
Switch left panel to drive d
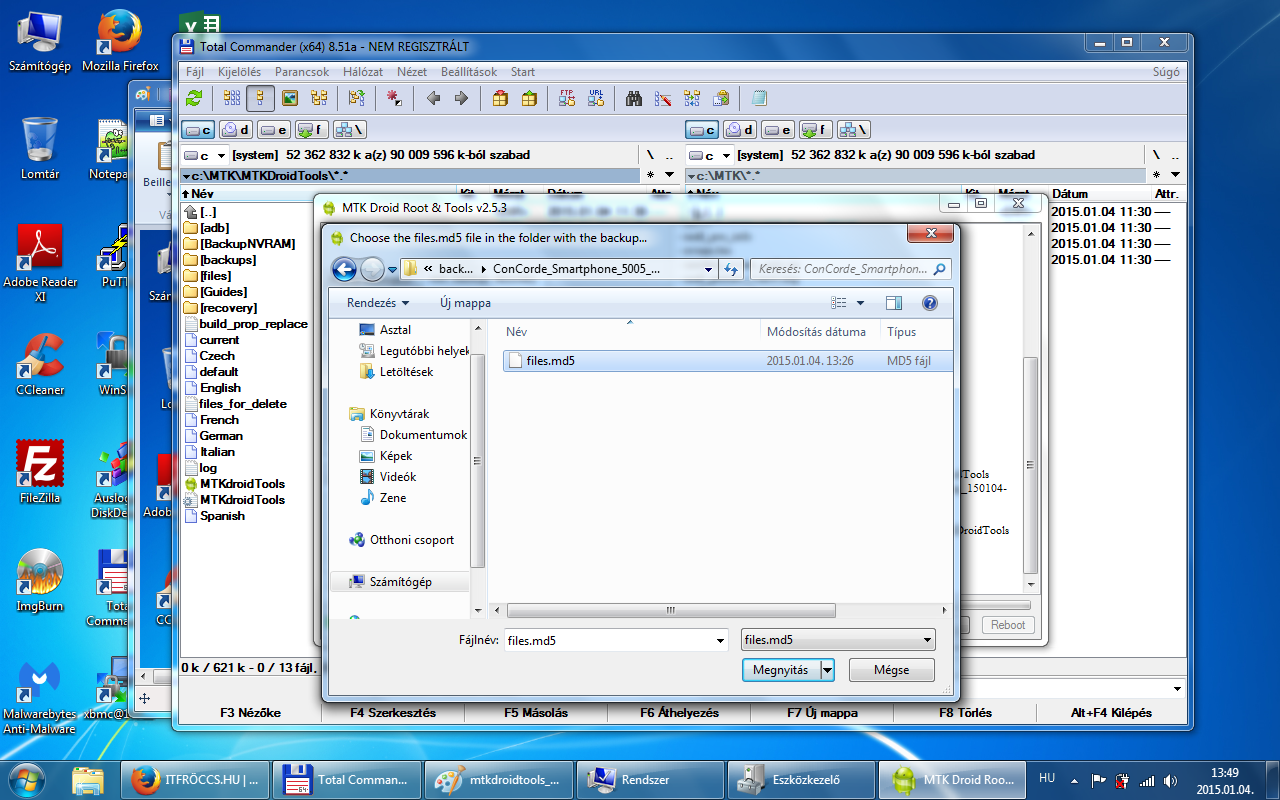236,129
